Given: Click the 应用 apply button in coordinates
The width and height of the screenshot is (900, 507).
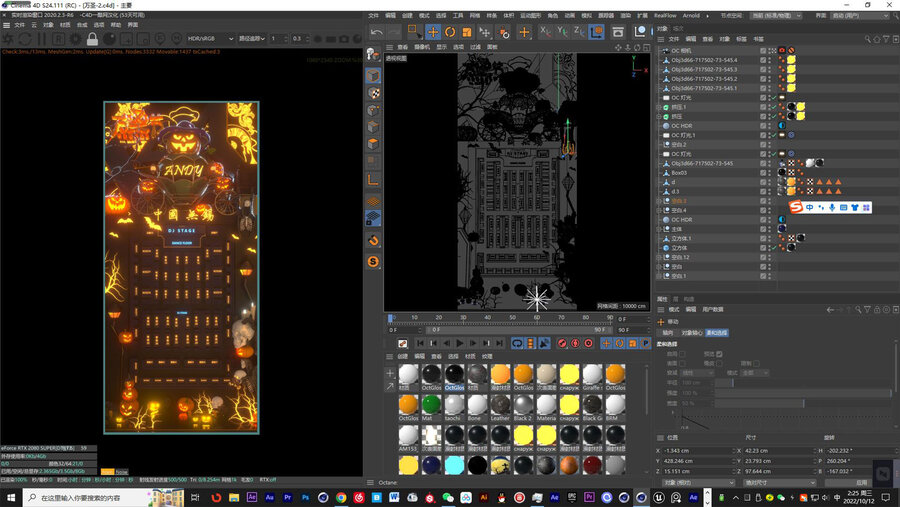Looking at the screenshot, I should click(862, 482).
